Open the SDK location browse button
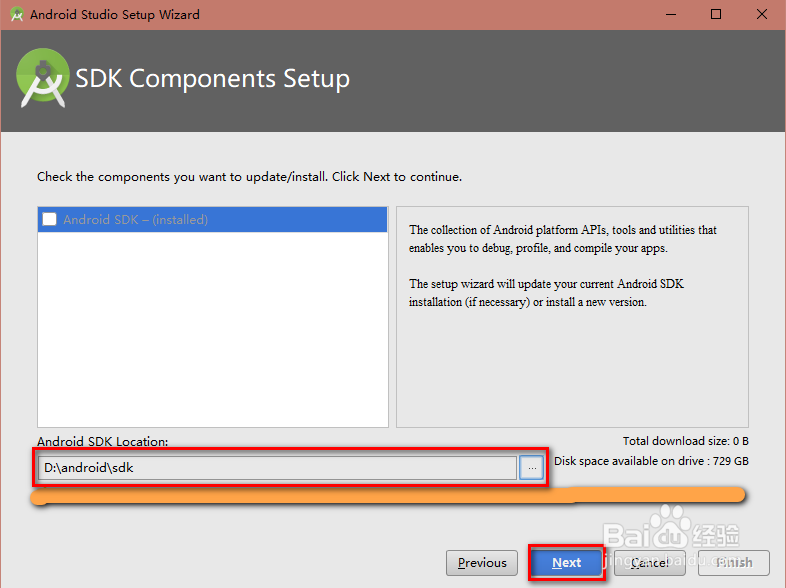The height and width of the screenshot is (588, 786). click(531, 468)
